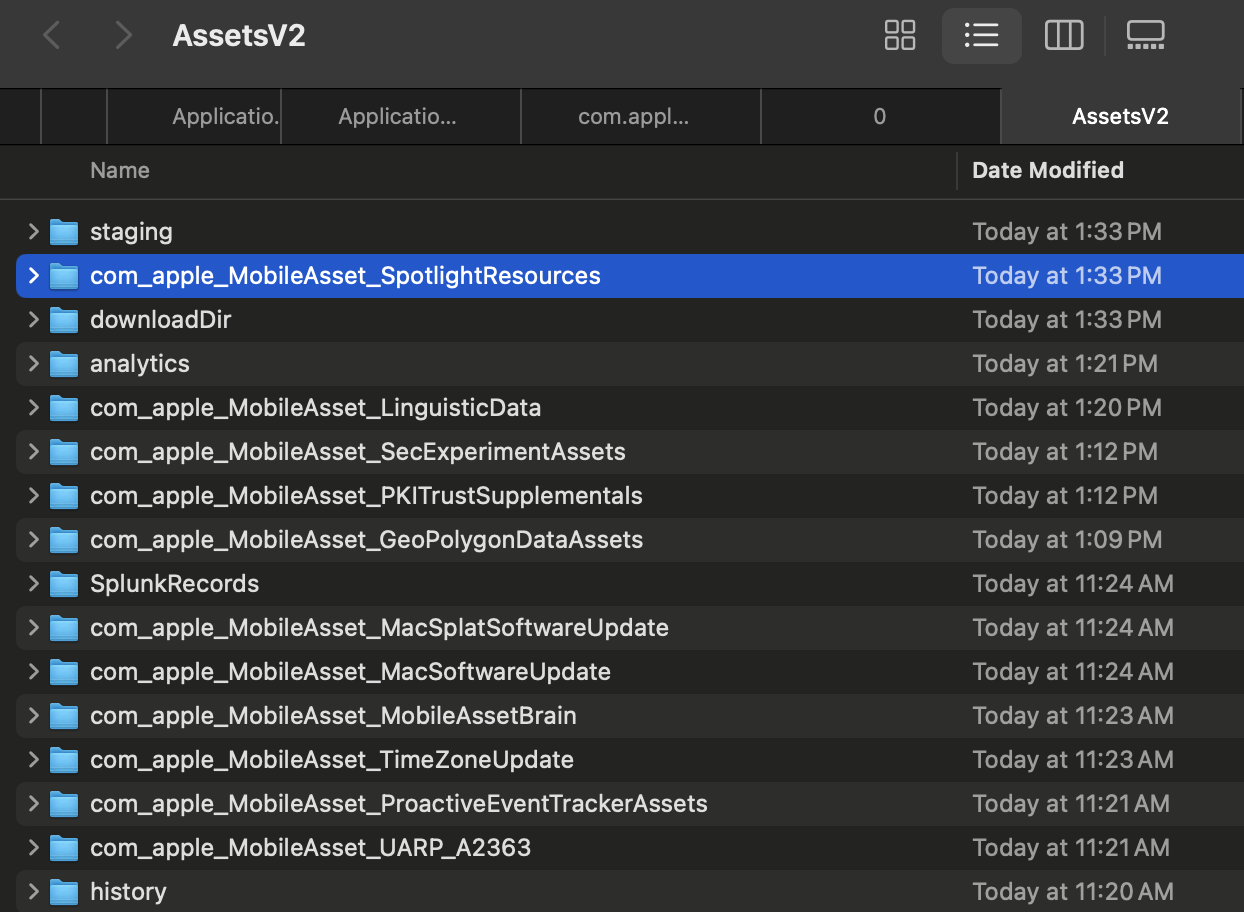Select the name com_apple_MobileAsset_MobileAssetBrain
This screenshot has width=1244, height=912.
click(333, 716)
